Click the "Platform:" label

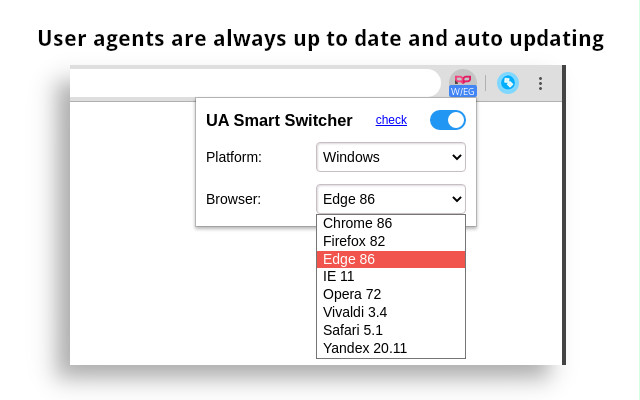coord(234,157)
